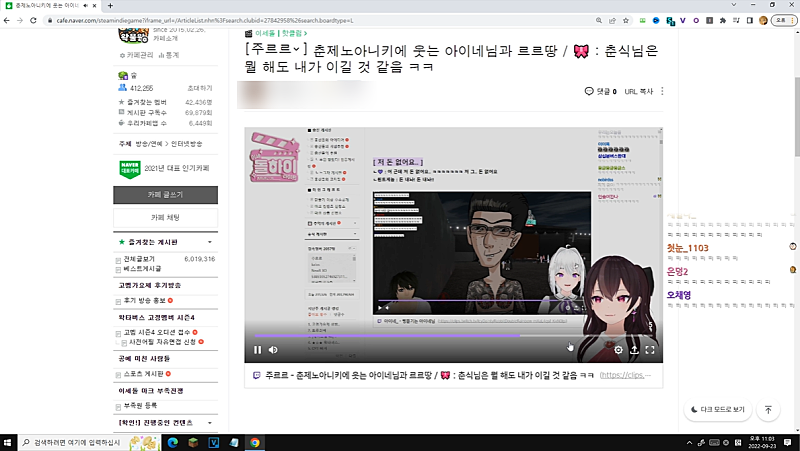800x451 pixels.
Task: Copy the post link via URL 복사
Action: click(x=639, y=91)
